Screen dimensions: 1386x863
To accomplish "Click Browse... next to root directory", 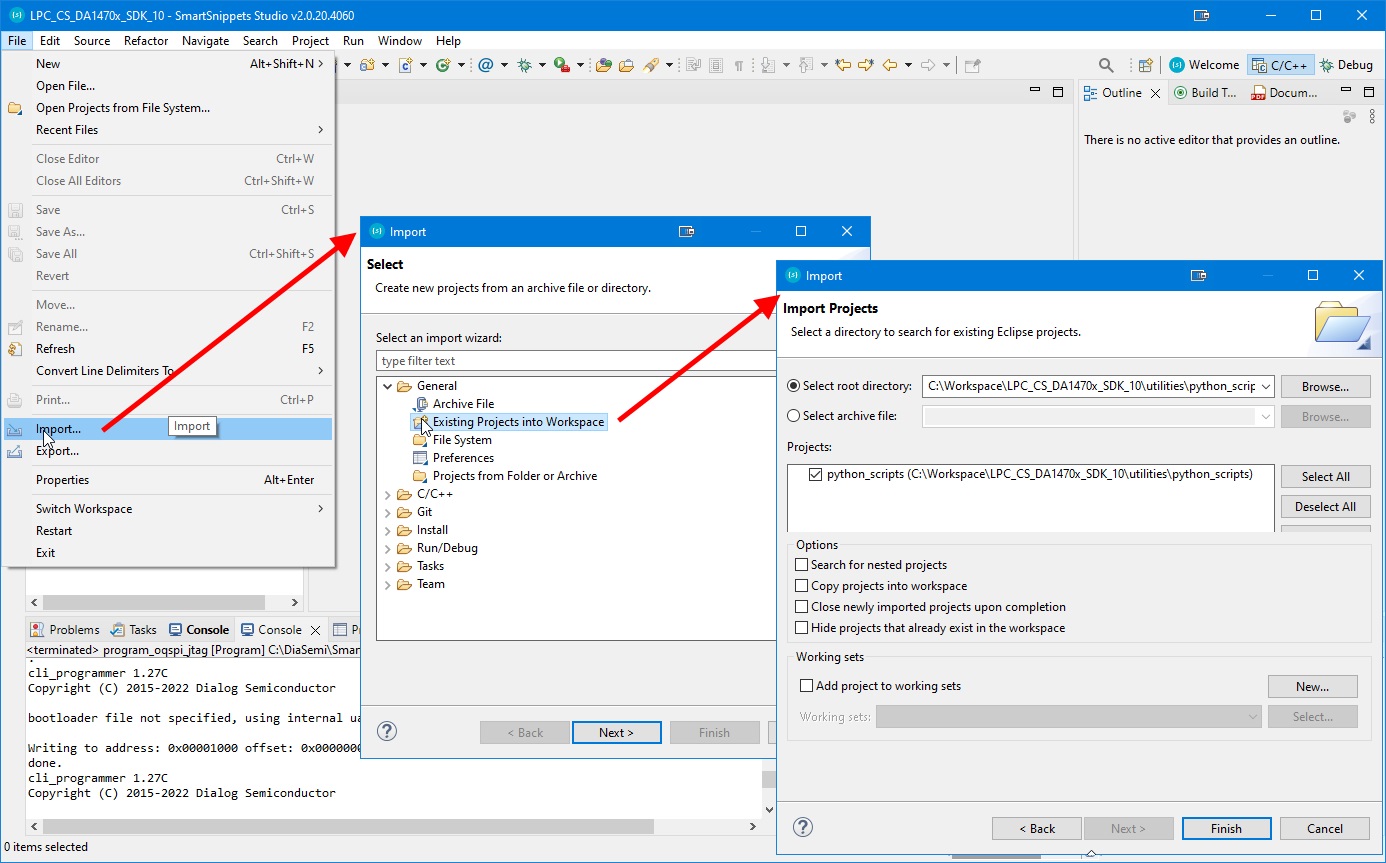I will pyautogui.click(x=1325, y=387).
